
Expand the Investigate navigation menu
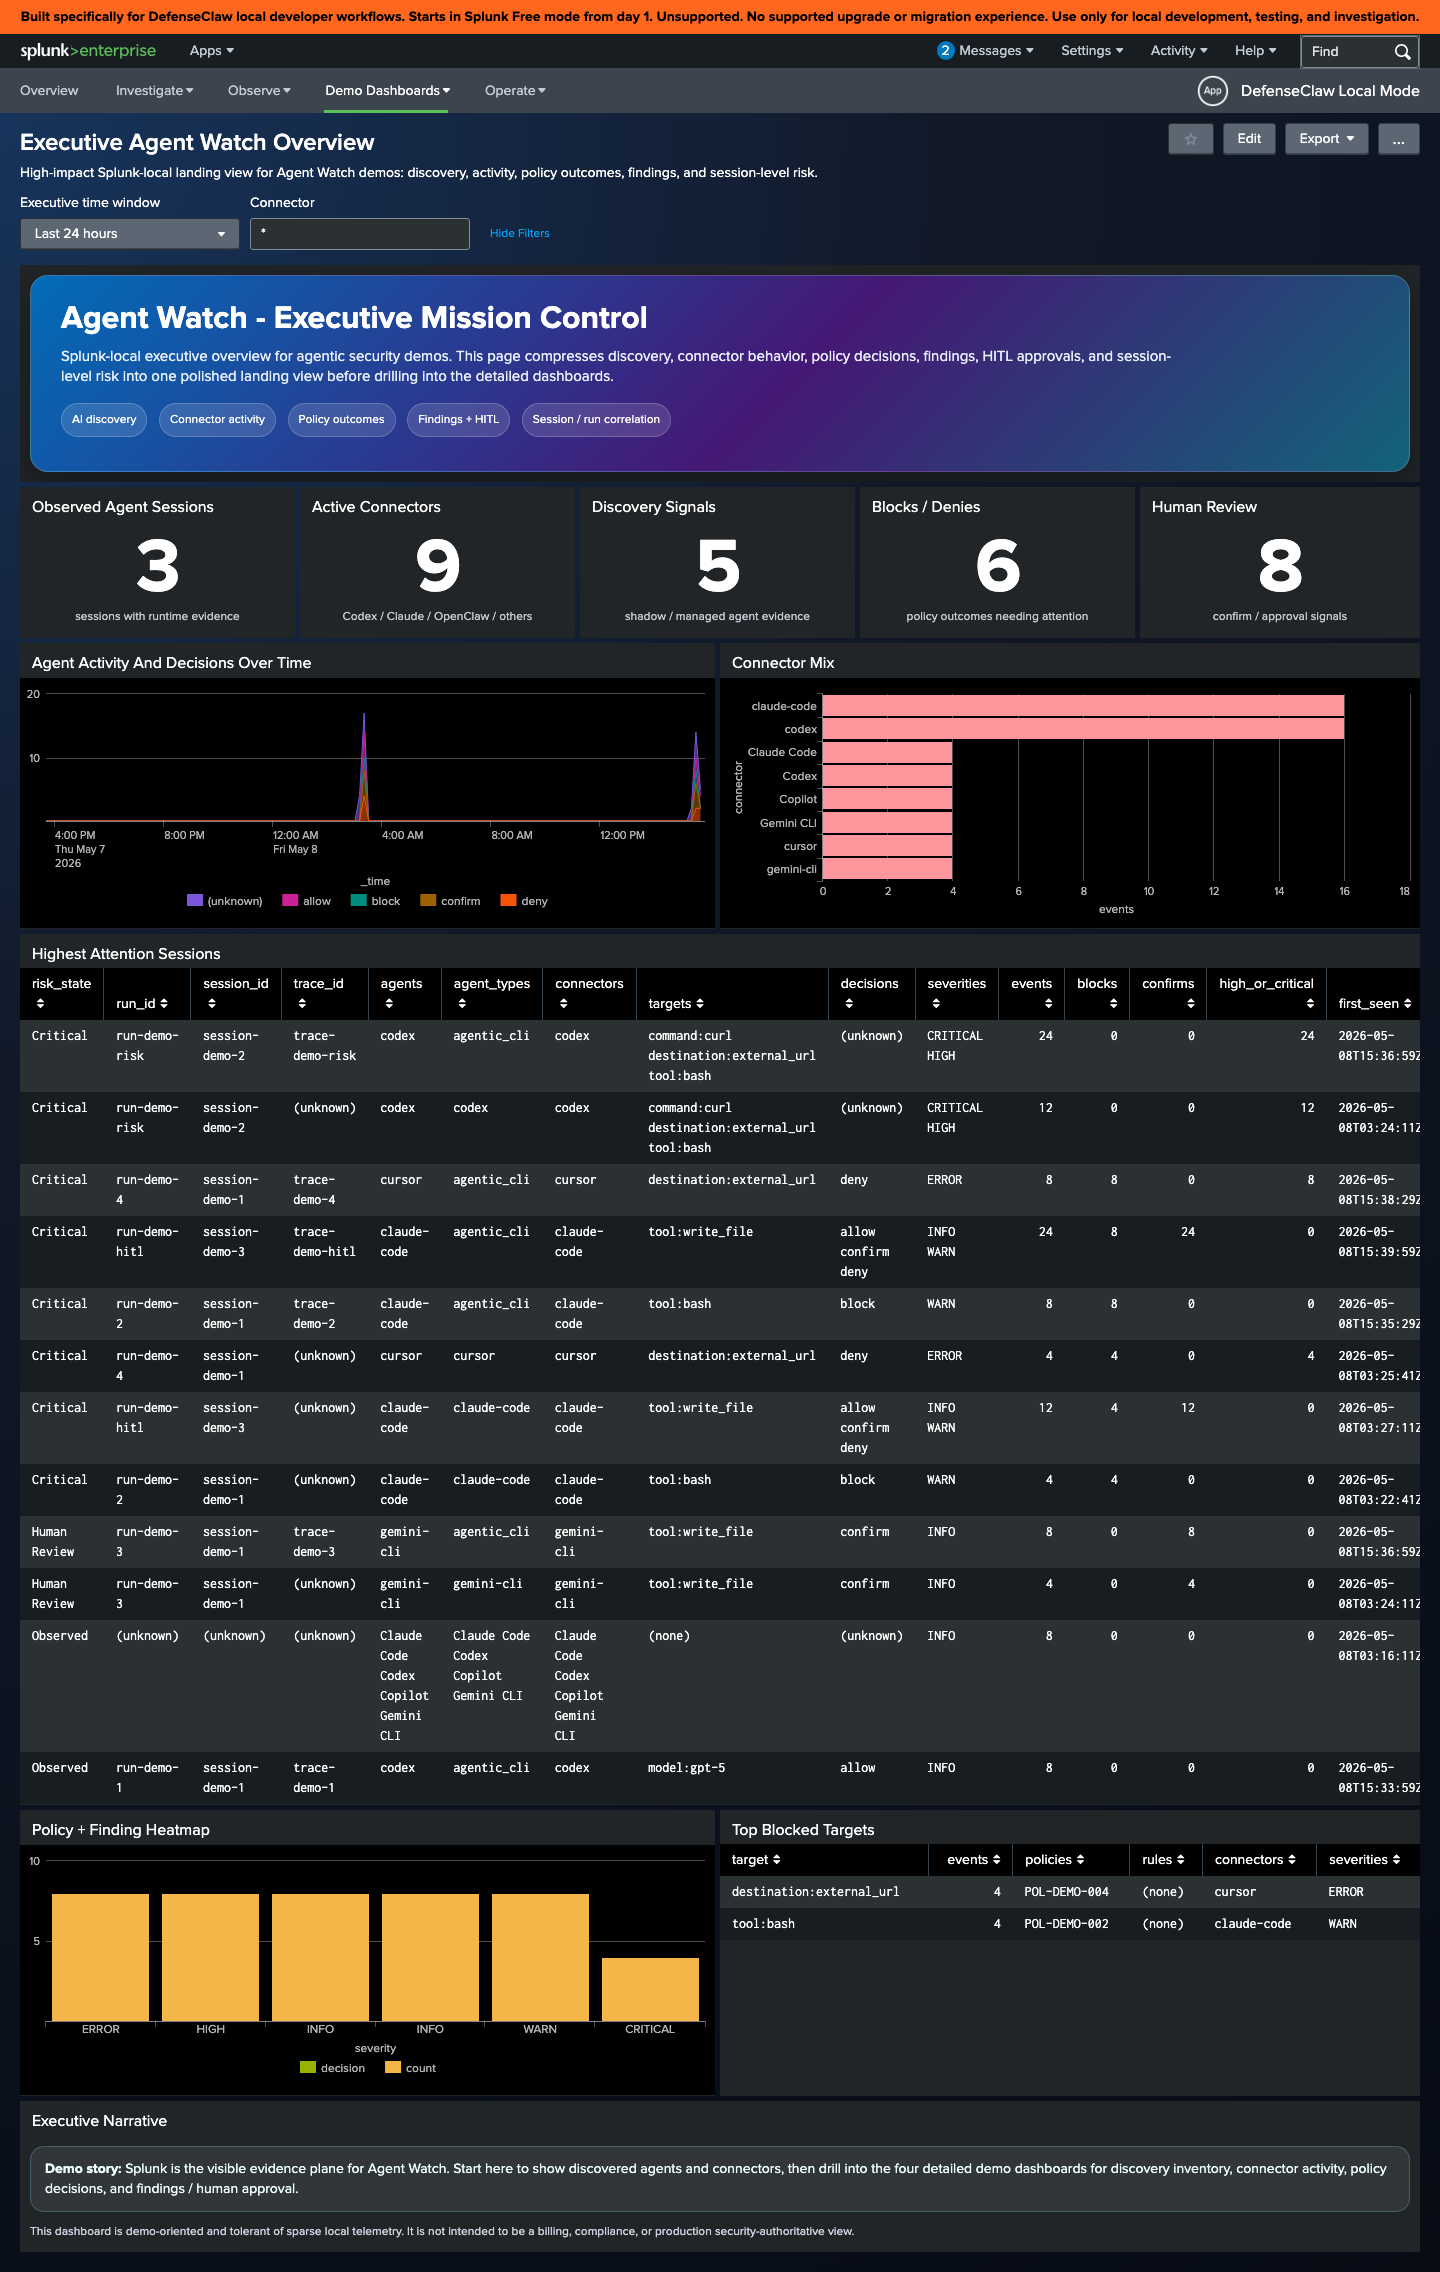[155, 91]
